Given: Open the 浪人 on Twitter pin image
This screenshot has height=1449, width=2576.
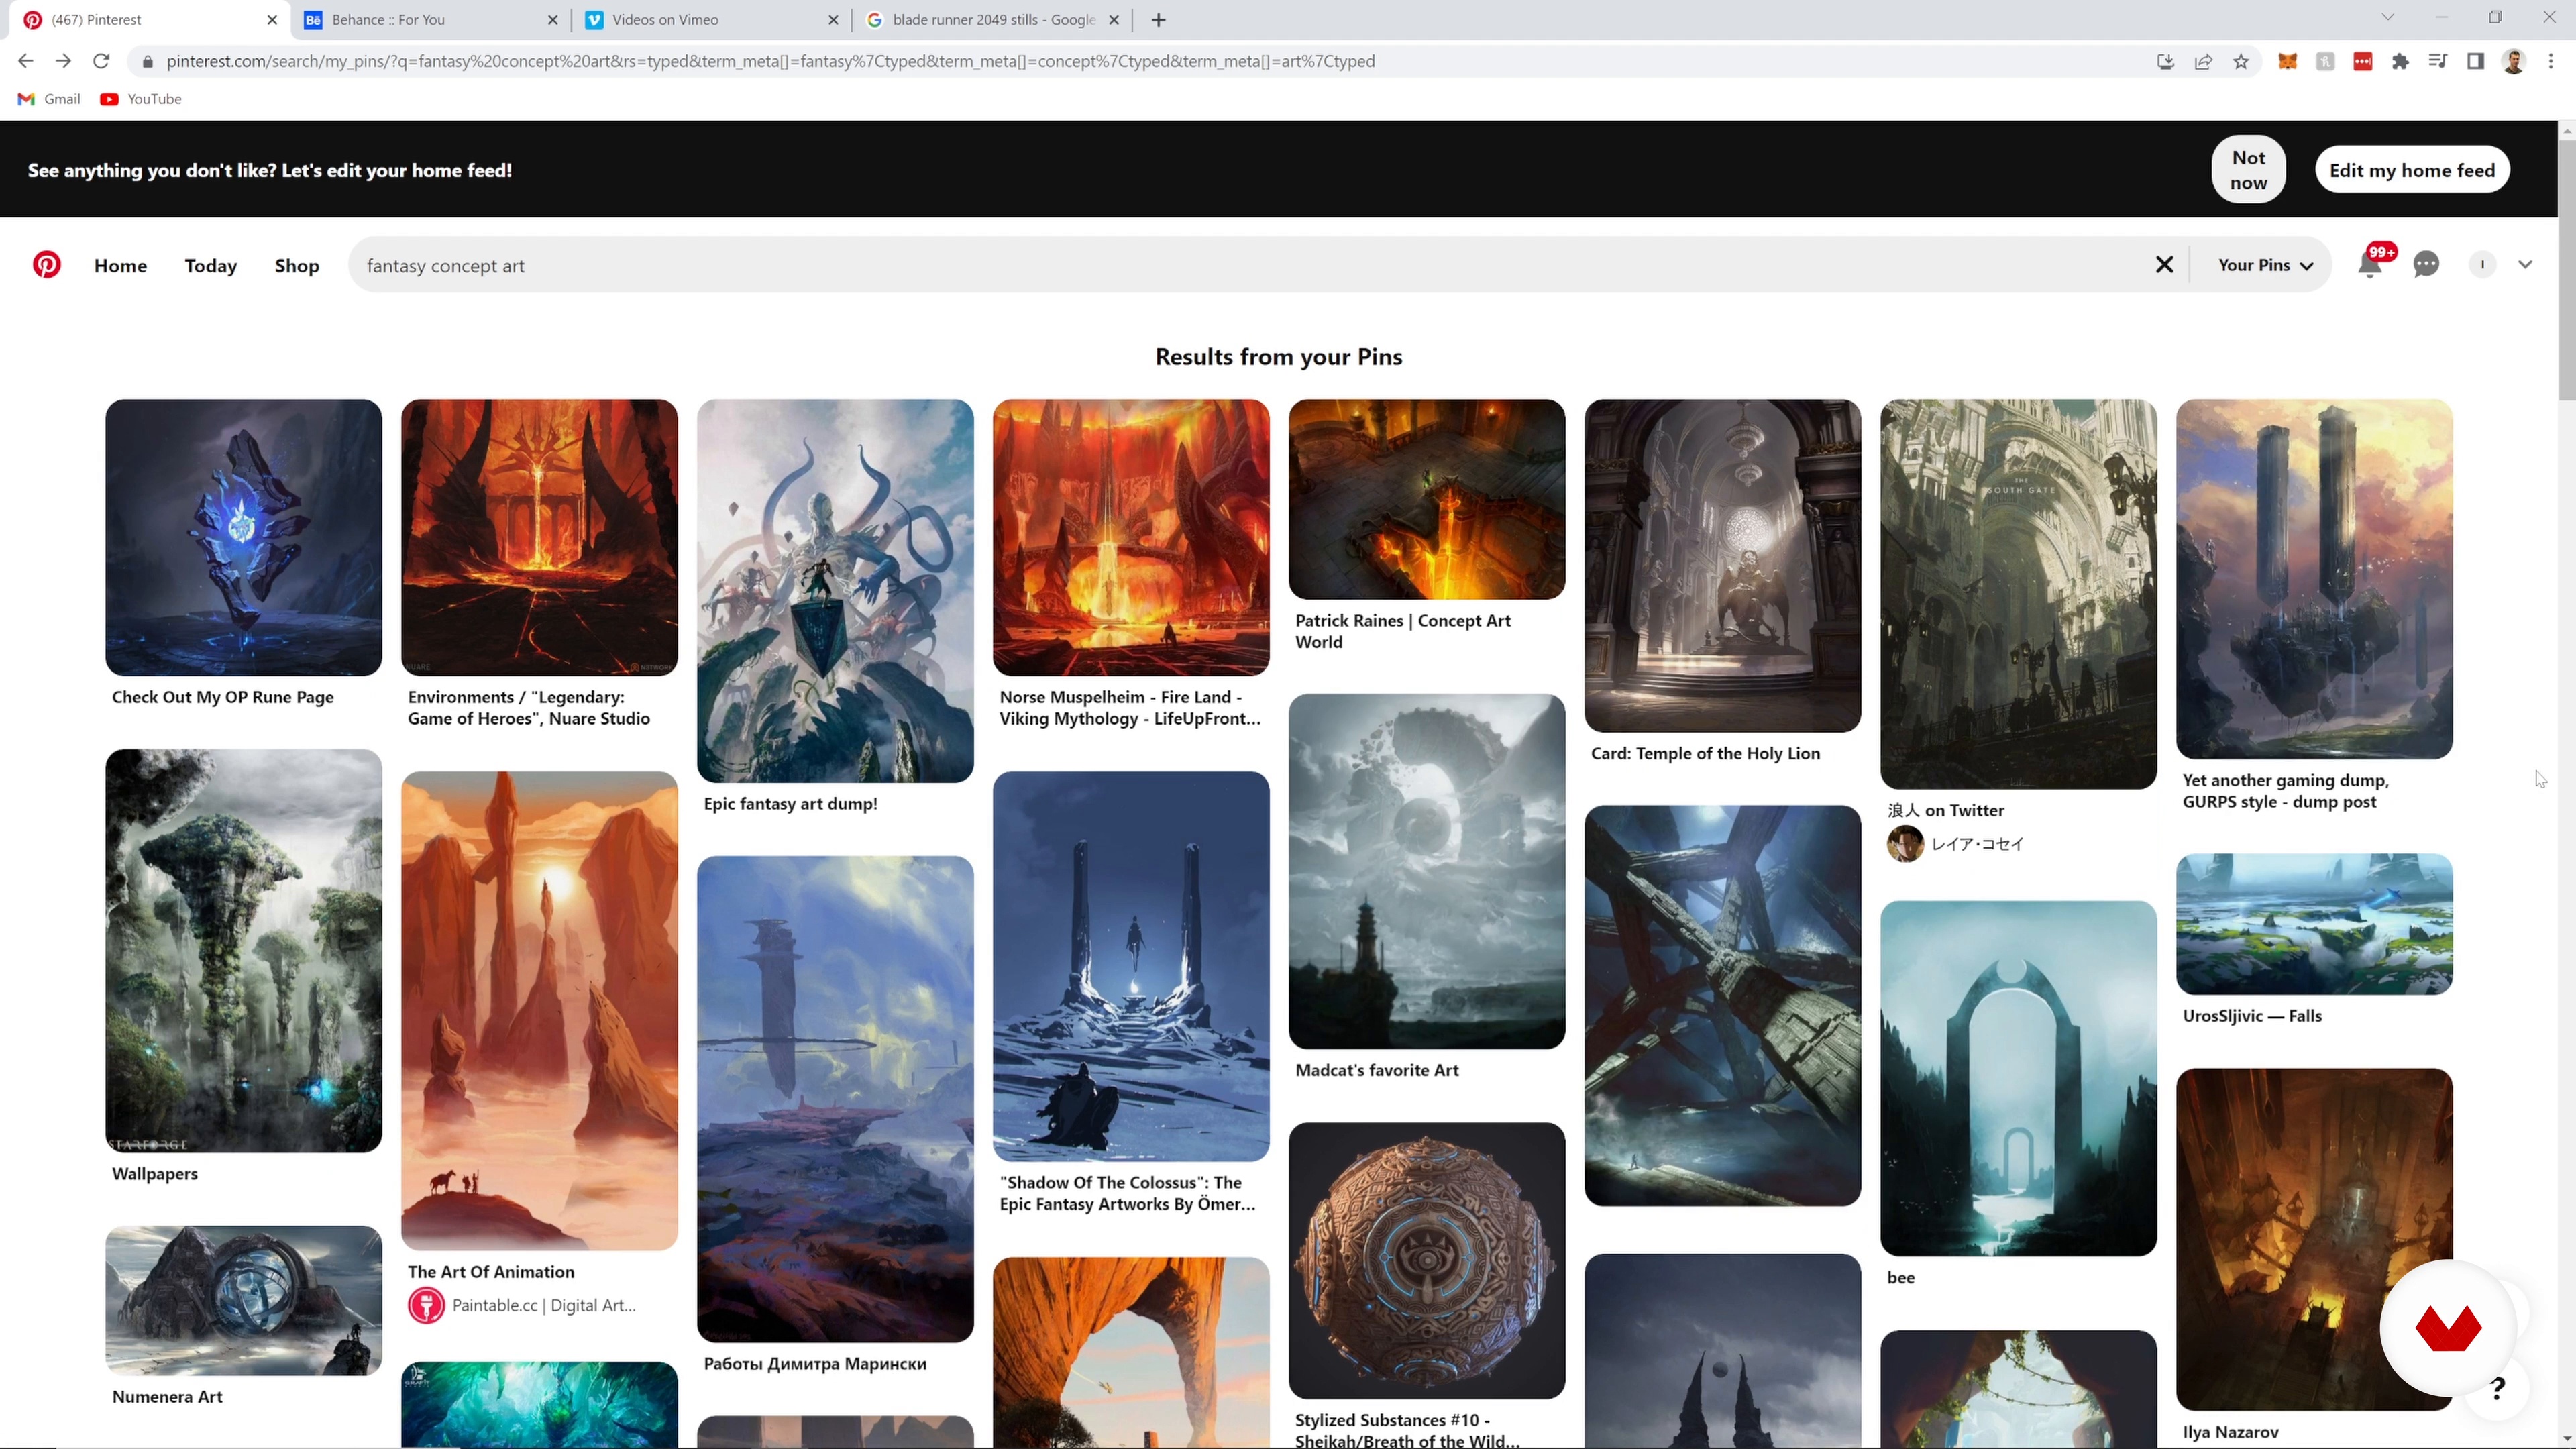Looking at the screenshot, I should pyautogui.click(x=2018, y=594).
